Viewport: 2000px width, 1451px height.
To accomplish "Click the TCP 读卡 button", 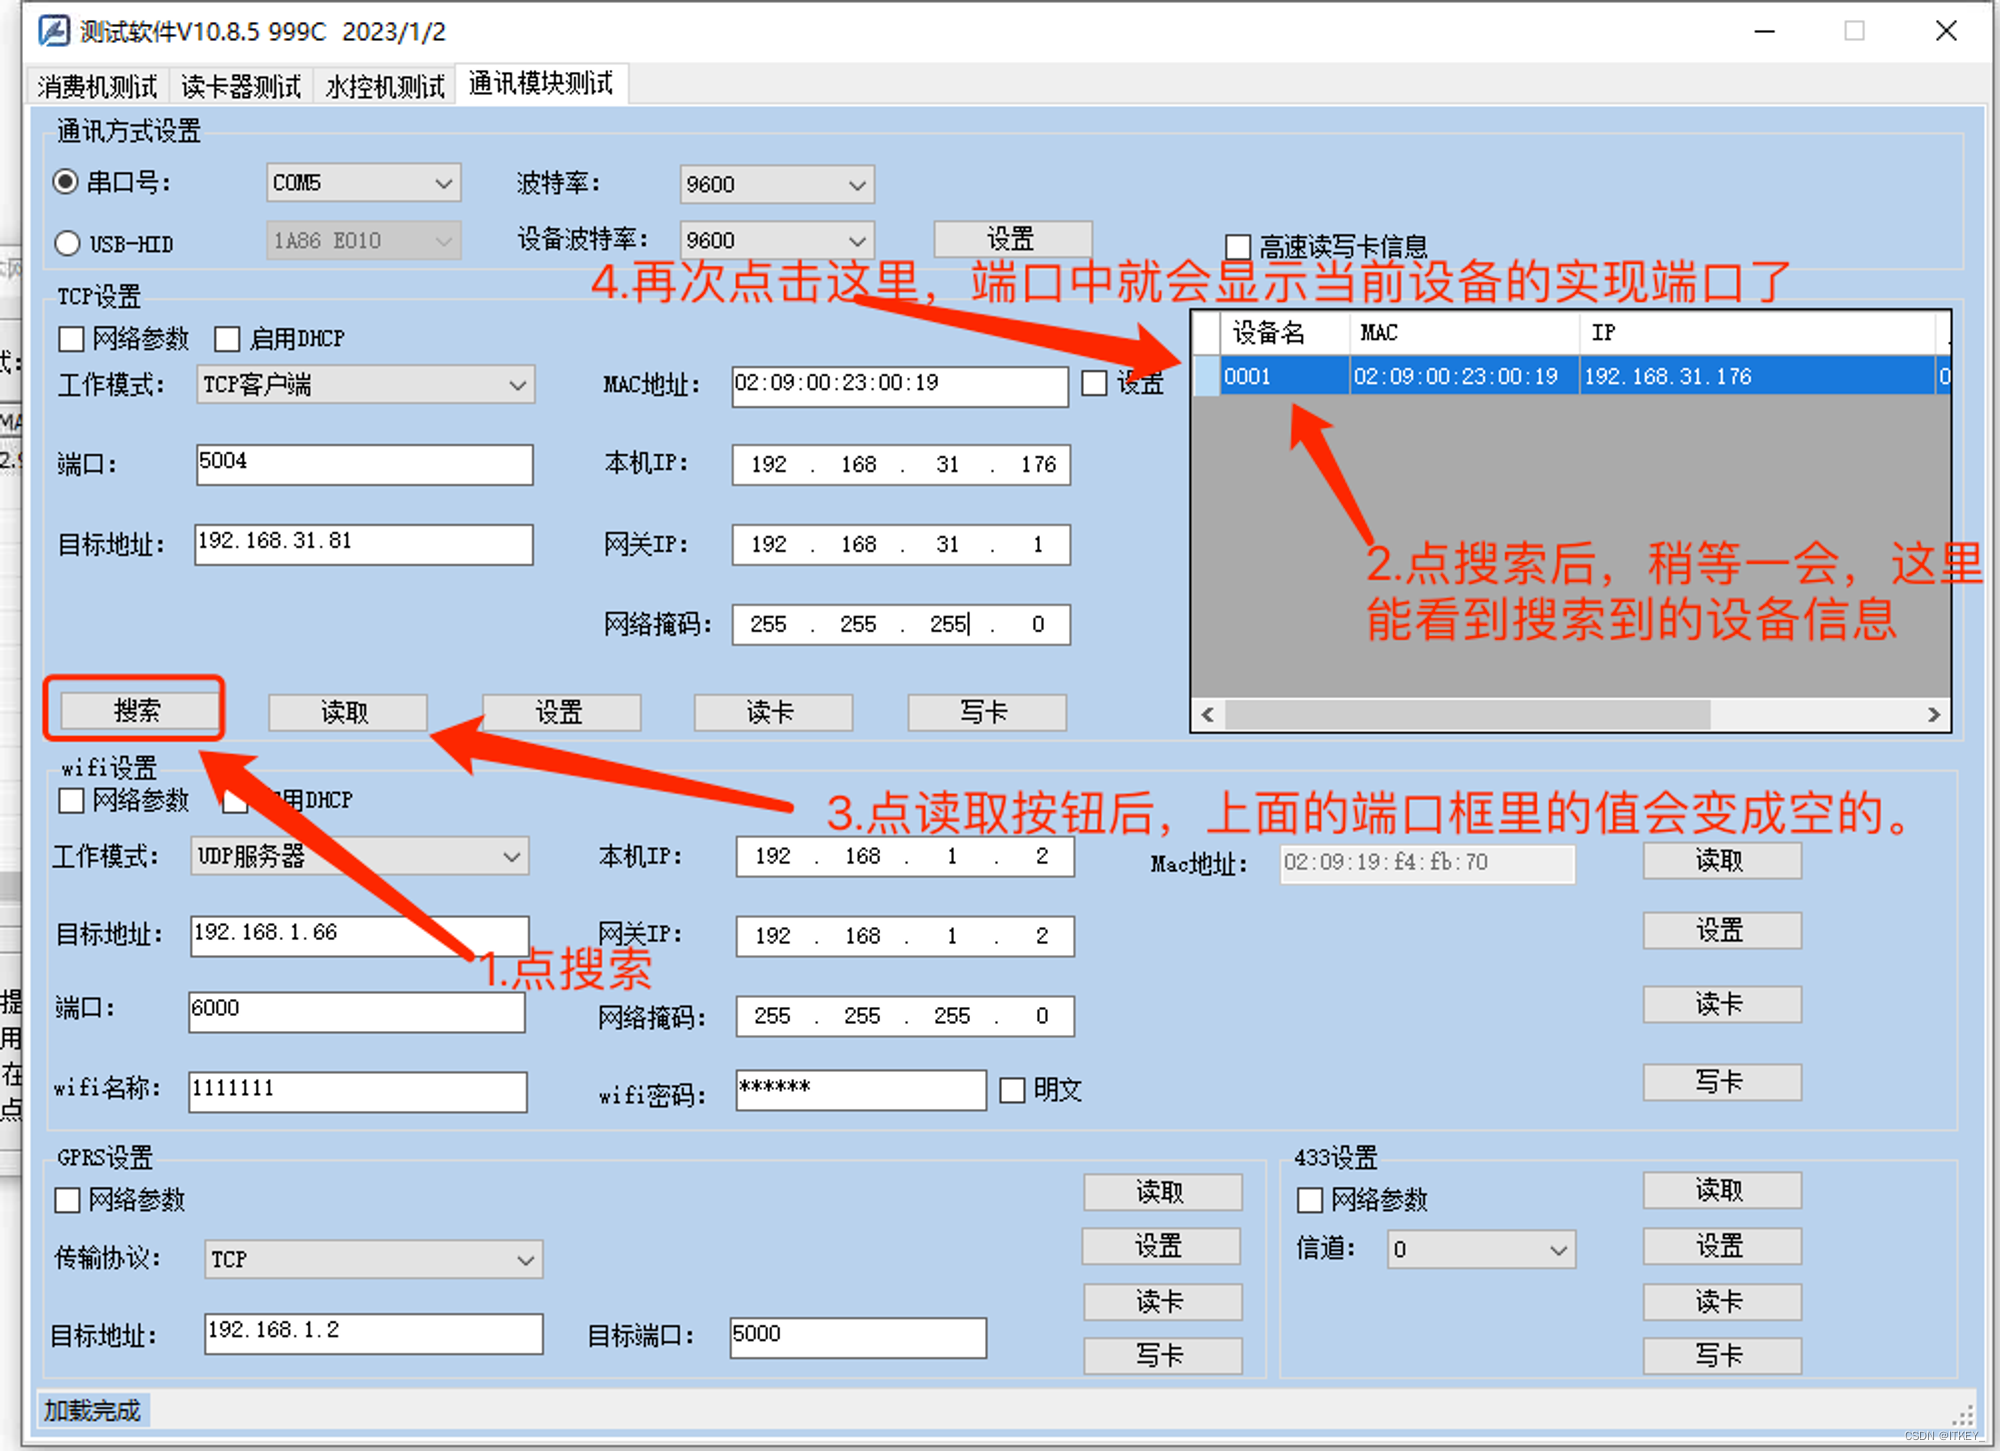I will click(772, 712).
